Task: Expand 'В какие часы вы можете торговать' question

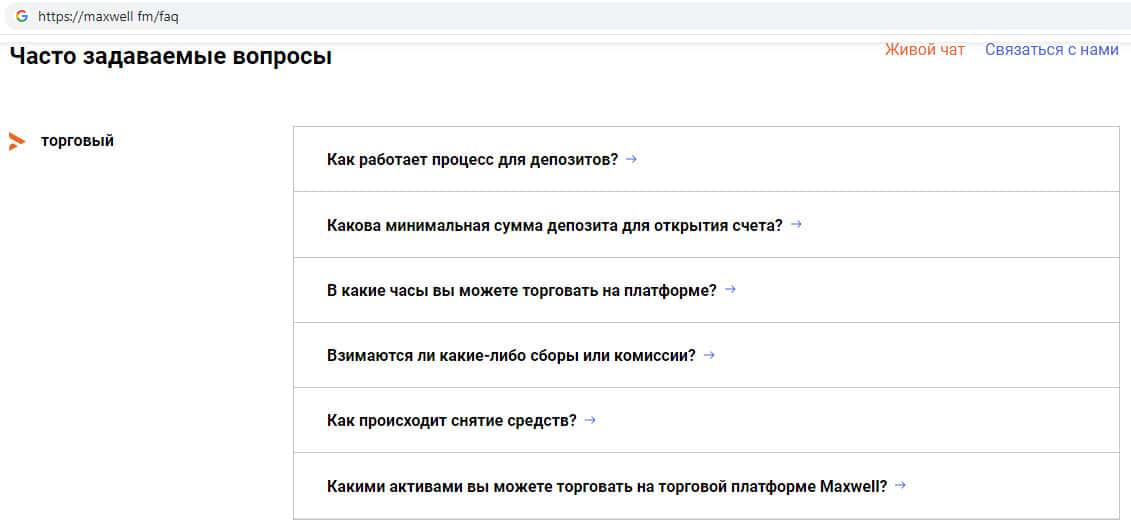Action: click(x=521, y=290)
